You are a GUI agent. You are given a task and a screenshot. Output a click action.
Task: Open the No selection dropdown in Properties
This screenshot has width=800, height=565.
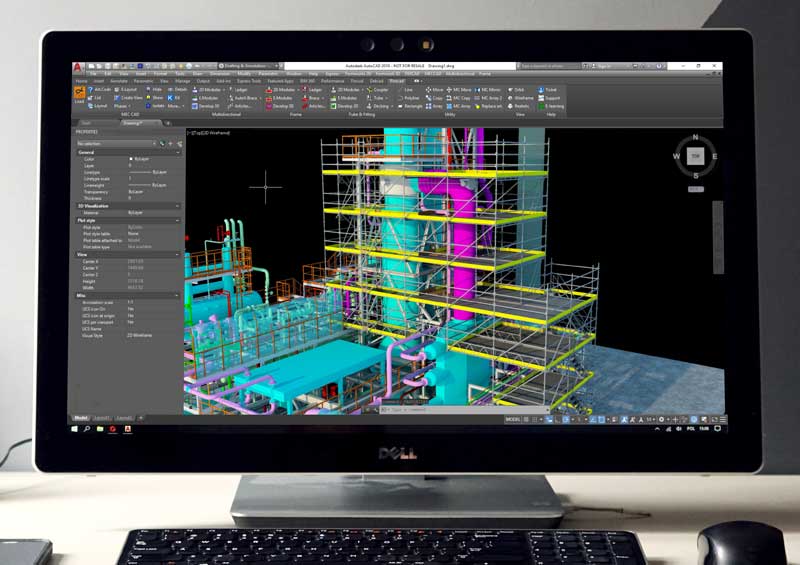[x=116, y=144]
